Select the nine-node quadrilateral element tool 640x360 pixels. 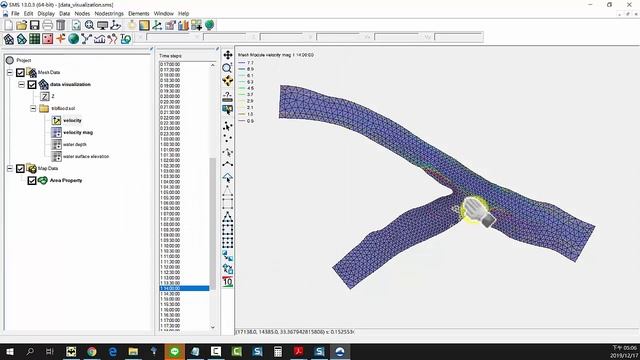[x=228, y=242]
